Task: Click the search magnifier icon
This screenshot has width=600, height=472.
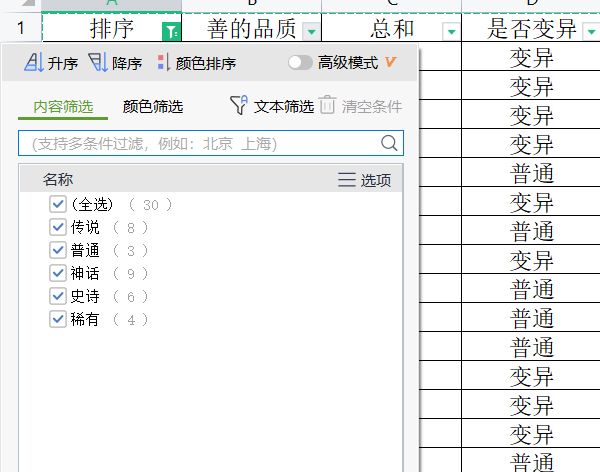Action: coord(389,143)
